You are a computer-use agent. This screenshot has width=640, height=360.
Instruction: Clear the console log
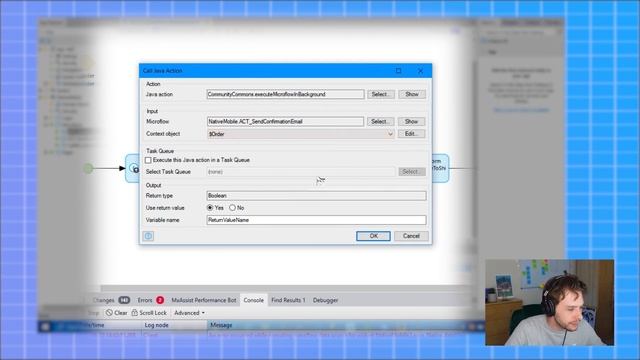(116, 313)
